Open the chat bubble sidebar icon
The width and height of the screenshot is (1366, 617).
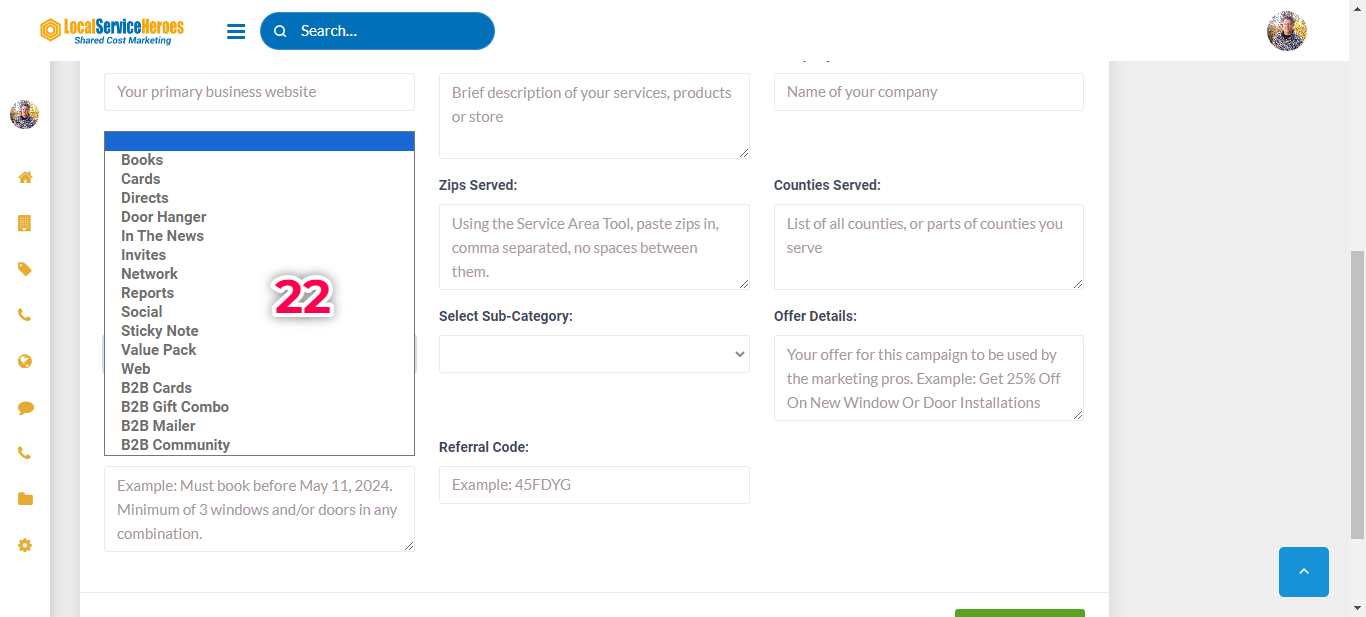coord(25,407)
